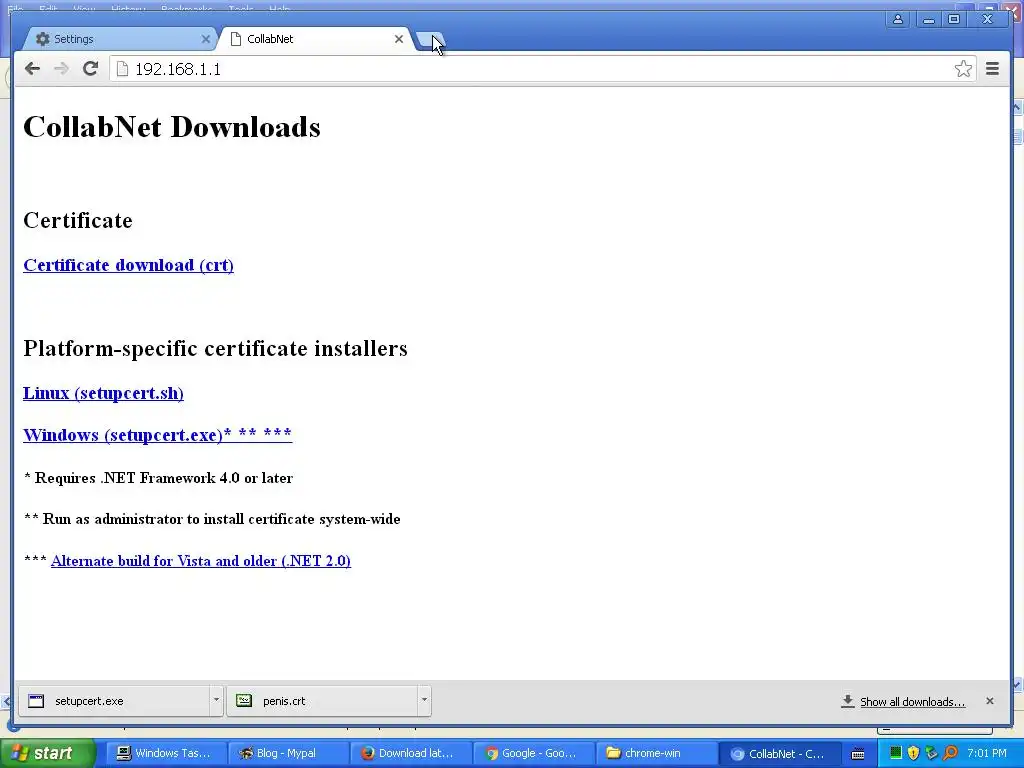1024x768 pixels.
Task: Click the Platform-specific certificate installers heading
Action: pyautogui.click(x=216, y=348)
